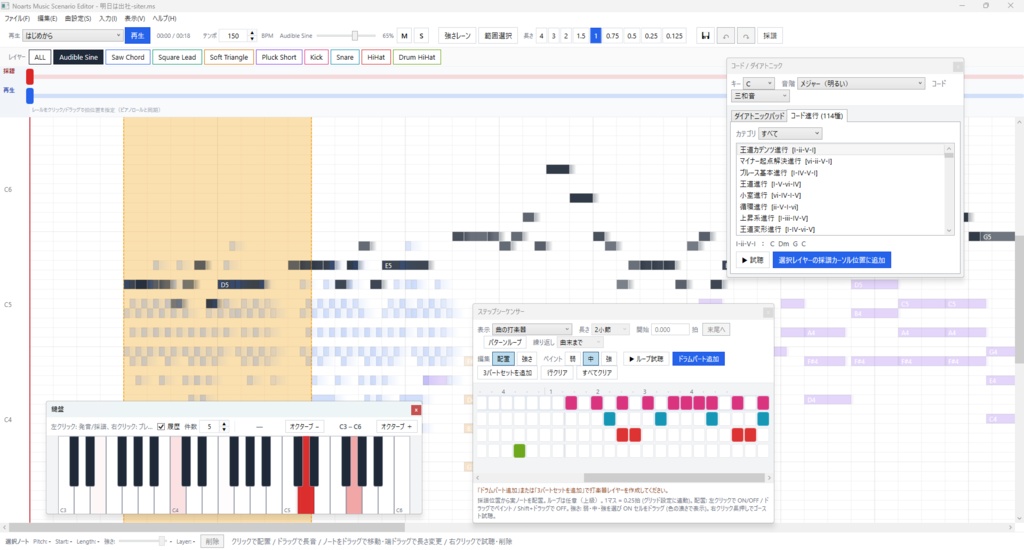The image size is (1024, 550).
Task: Open the 表示(V) menu
Action: (135, 18)
